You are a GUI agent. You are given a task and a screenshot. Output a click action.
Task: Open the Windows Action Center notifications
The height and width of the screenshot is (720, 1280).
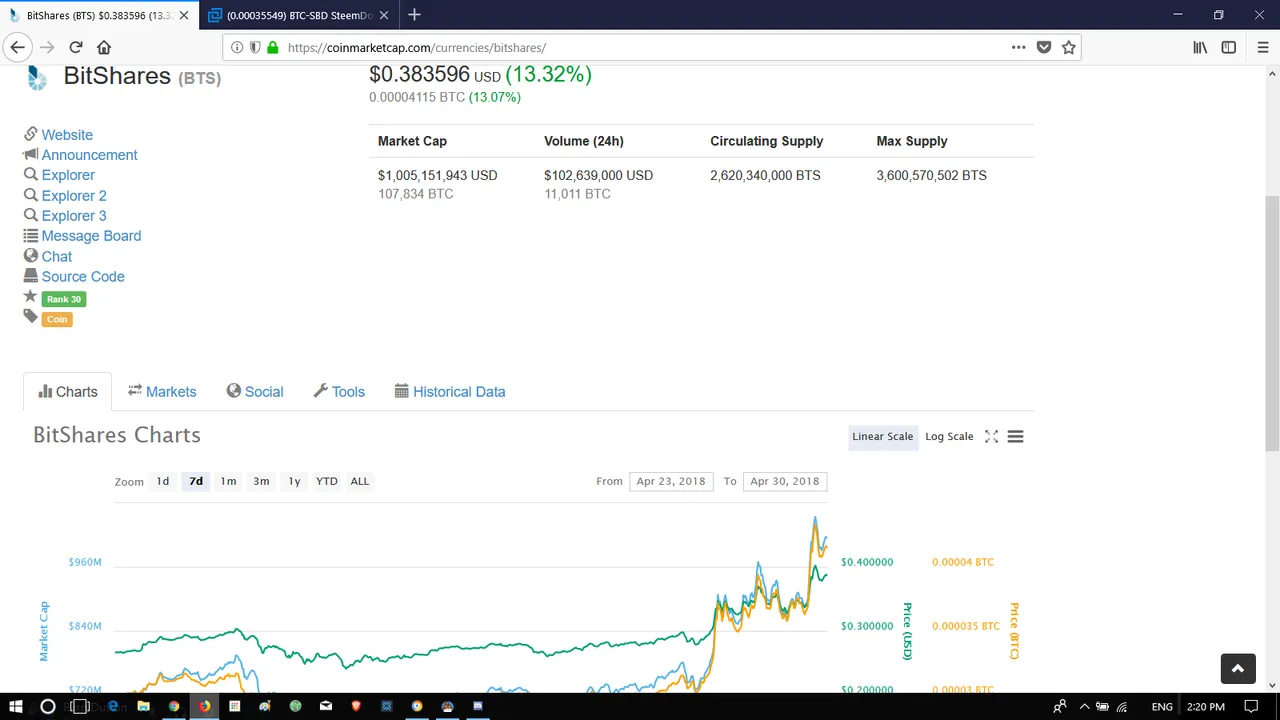1251,706
